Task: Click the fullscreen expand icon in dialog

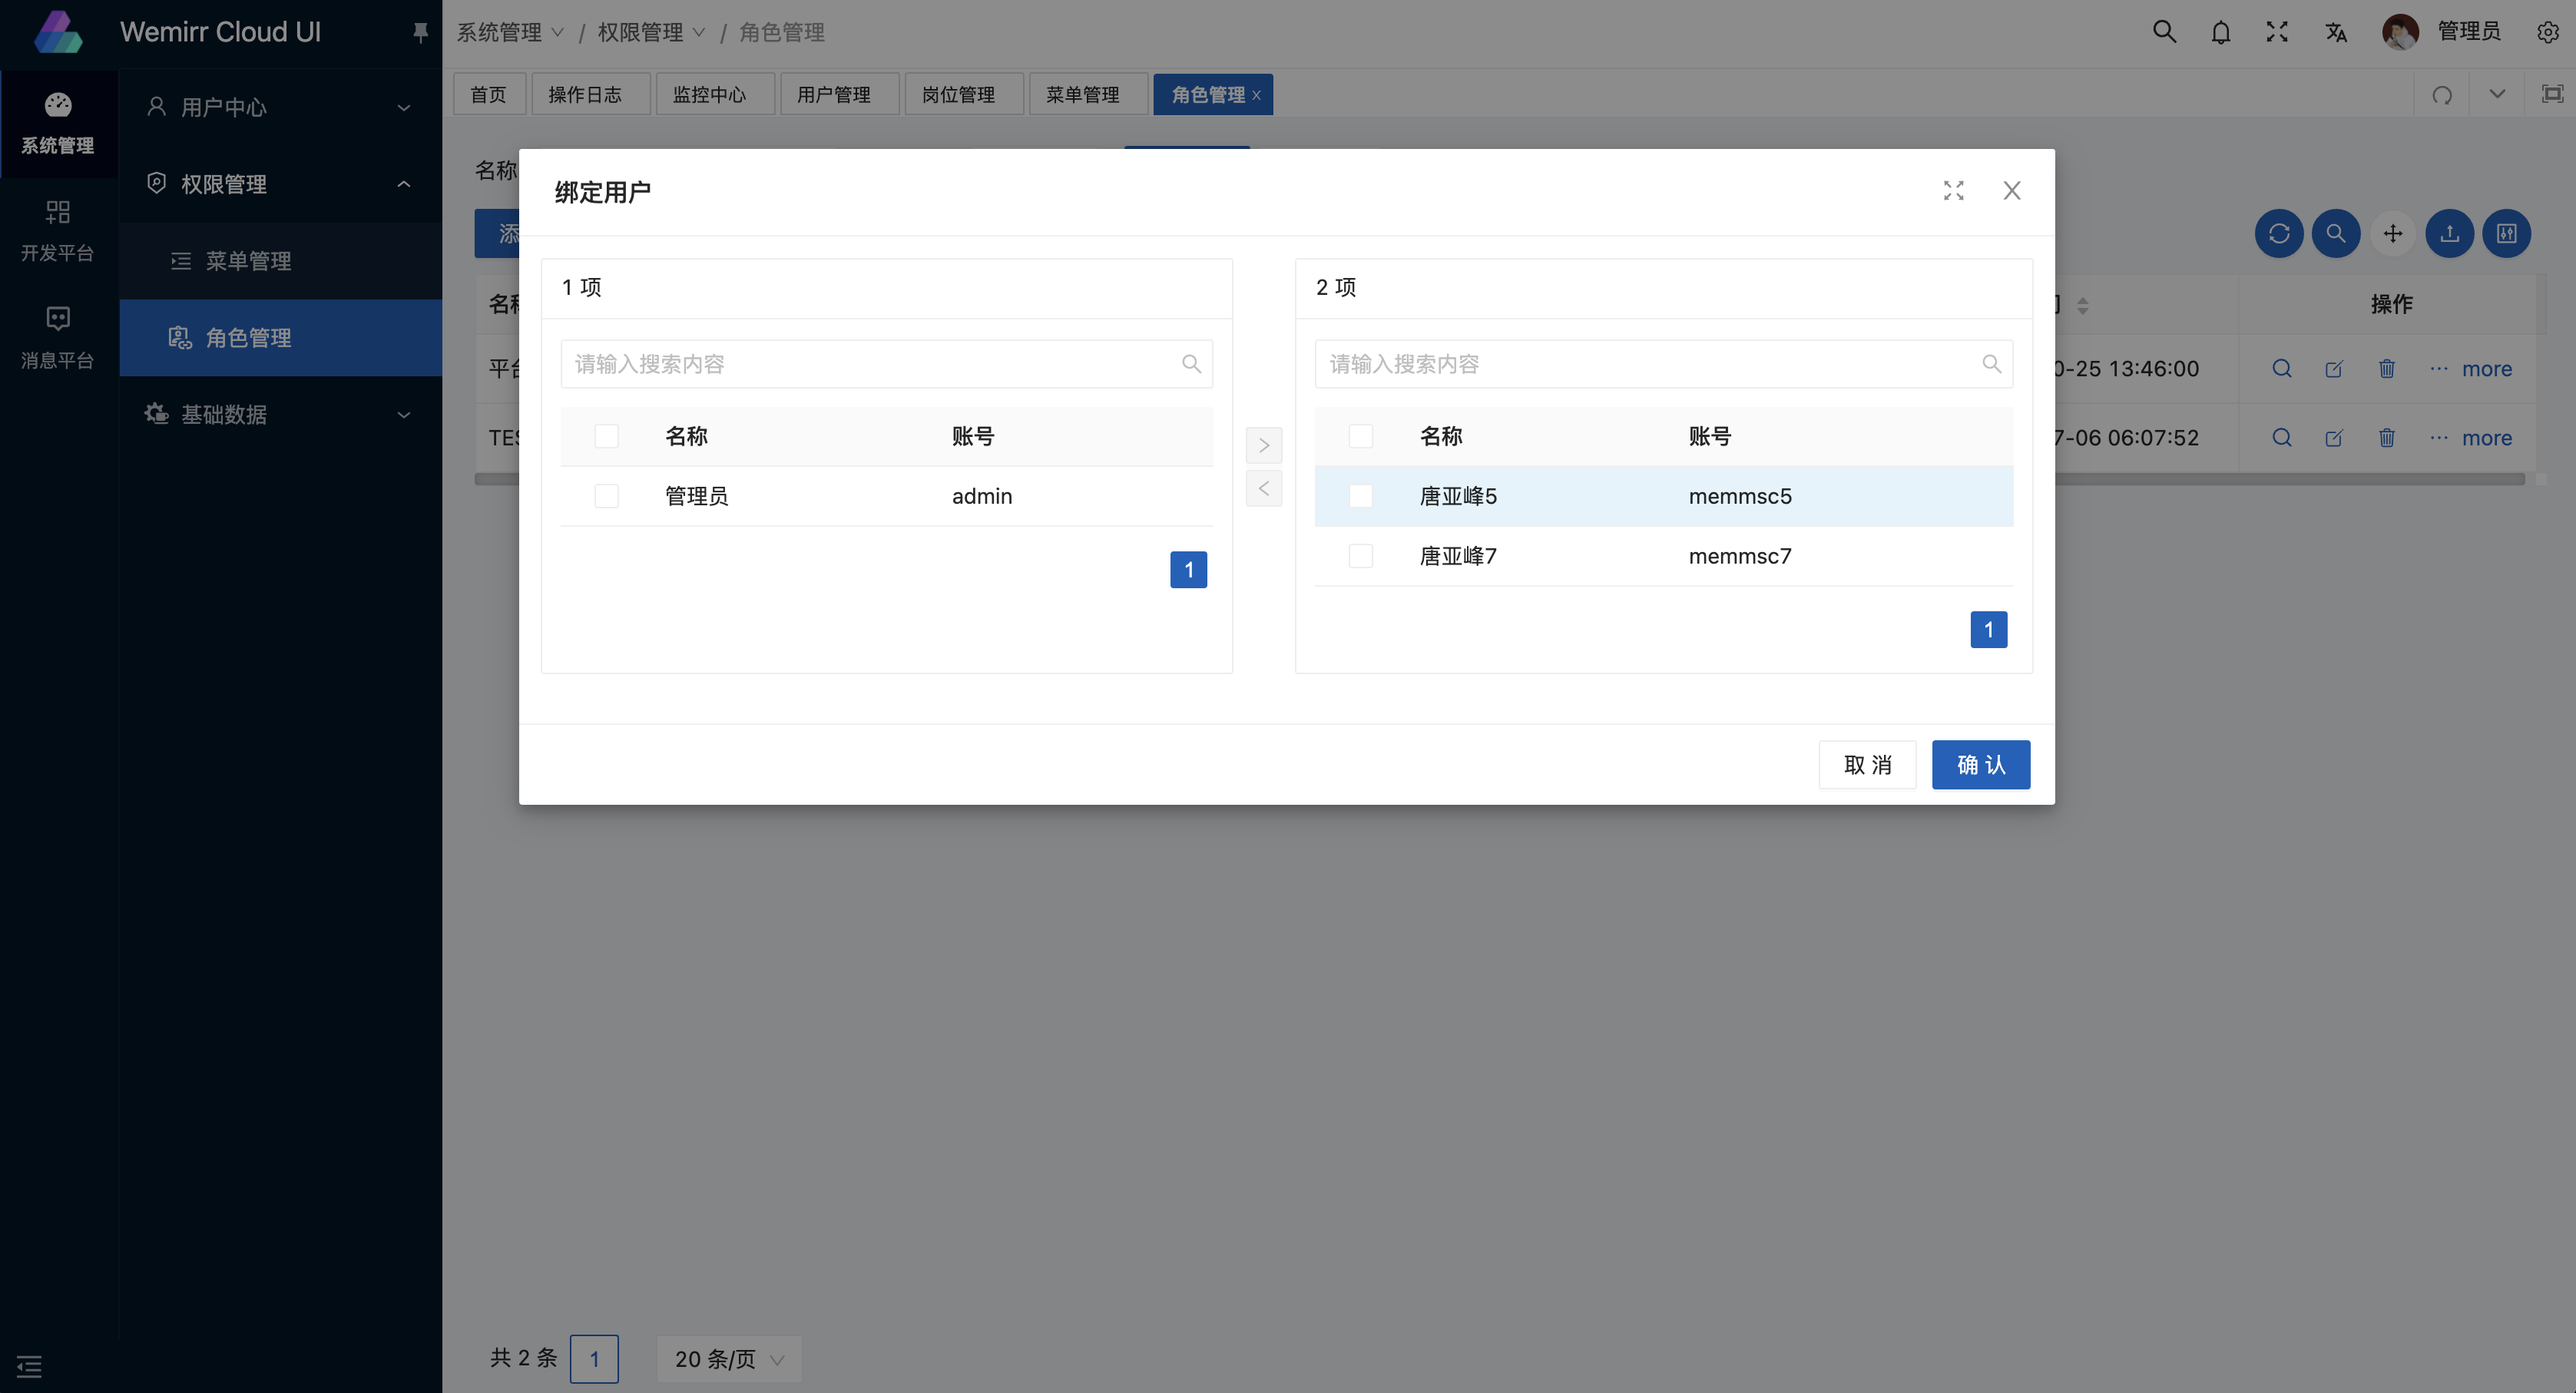Action: (1953, 189)
